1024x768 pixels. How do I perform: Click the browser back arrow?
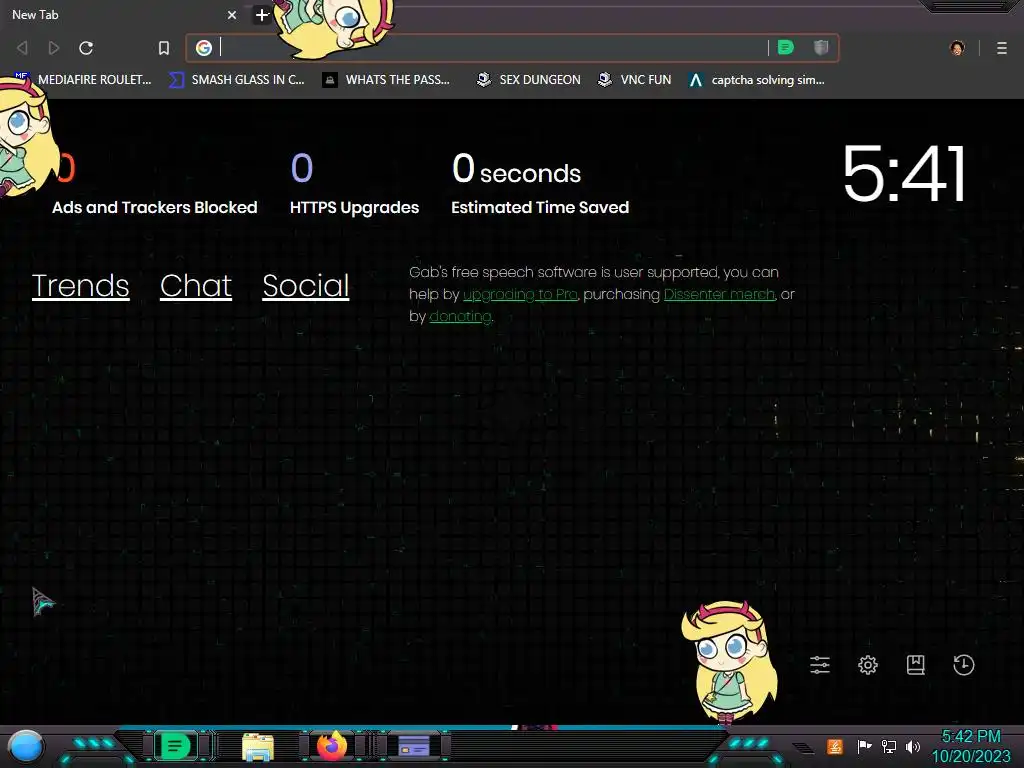point(22,48)
